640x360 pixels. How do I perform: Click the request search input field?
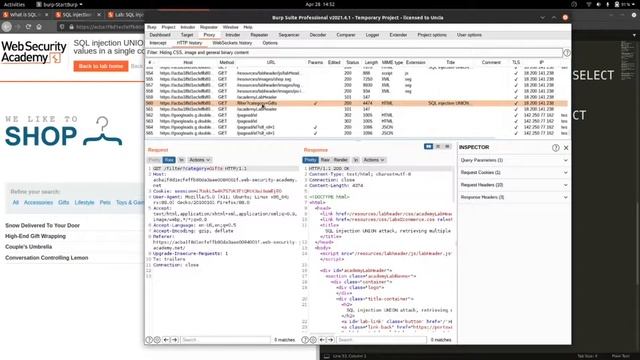[x=225, y=340]
